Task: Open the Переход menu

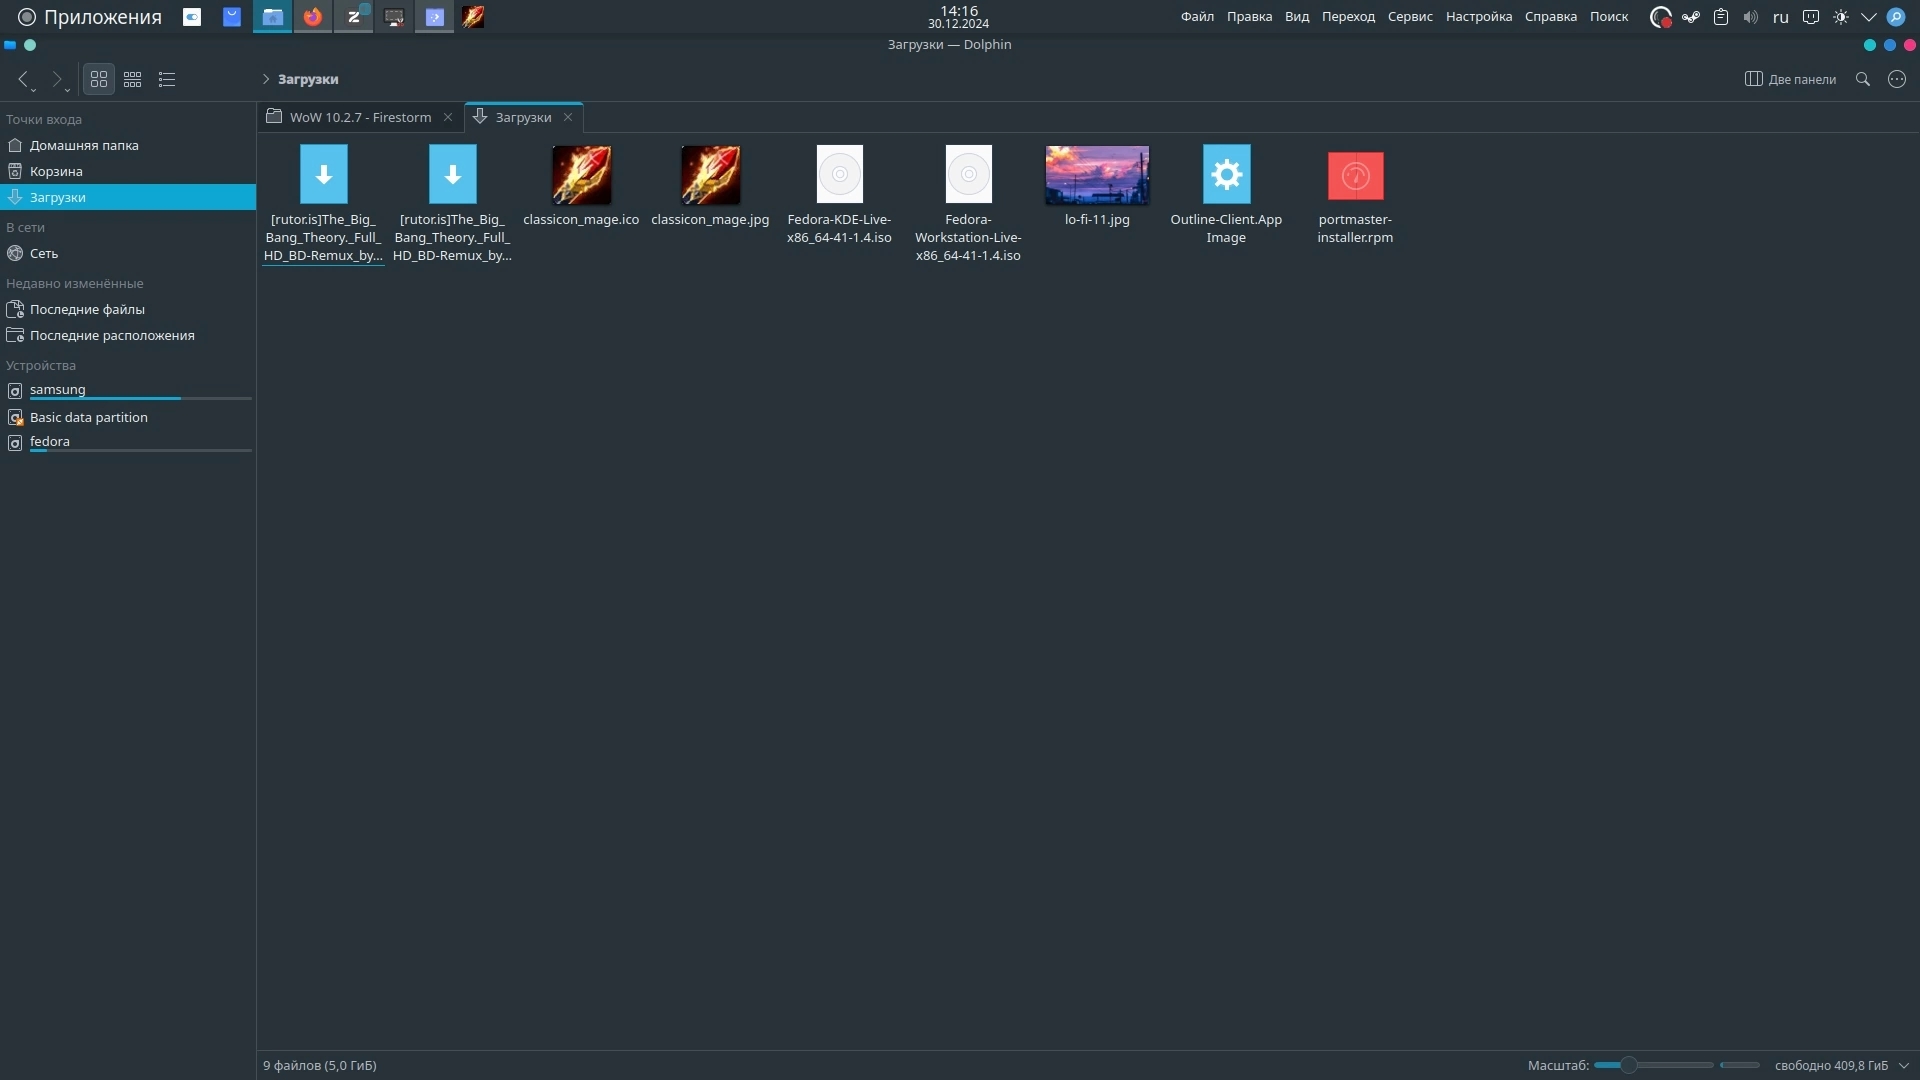Action: click(x=1348, y=17)
